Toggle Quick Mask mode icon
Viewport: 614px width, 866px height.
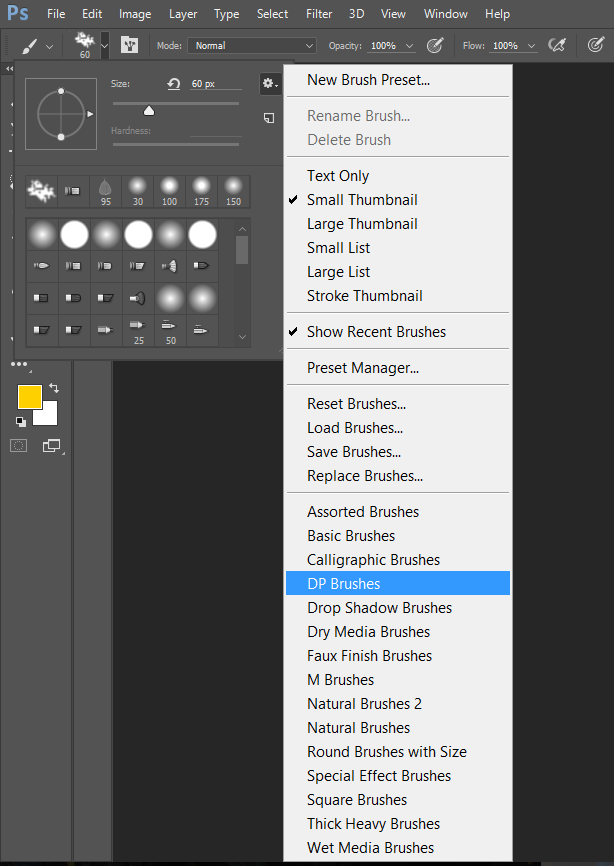tap(18, 446)
